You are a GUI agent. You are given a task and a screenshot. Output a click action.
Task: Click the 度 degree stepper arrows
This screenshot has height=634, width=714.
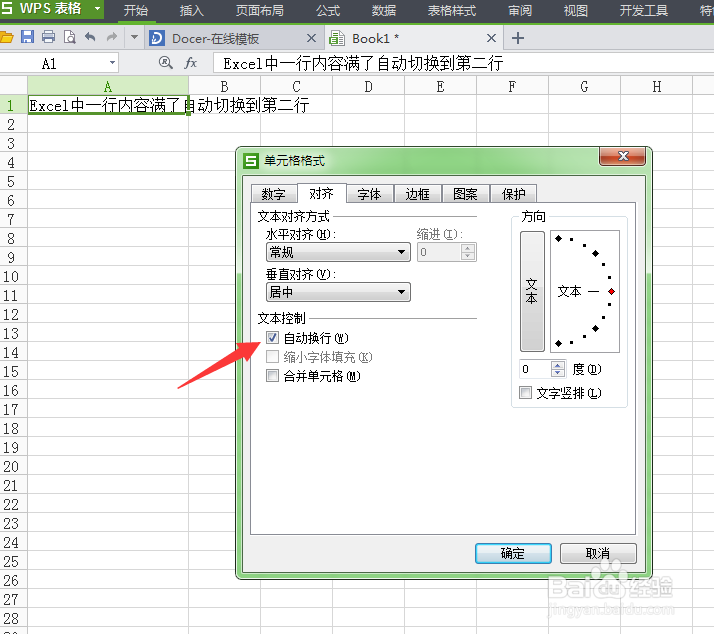point(558,368)
